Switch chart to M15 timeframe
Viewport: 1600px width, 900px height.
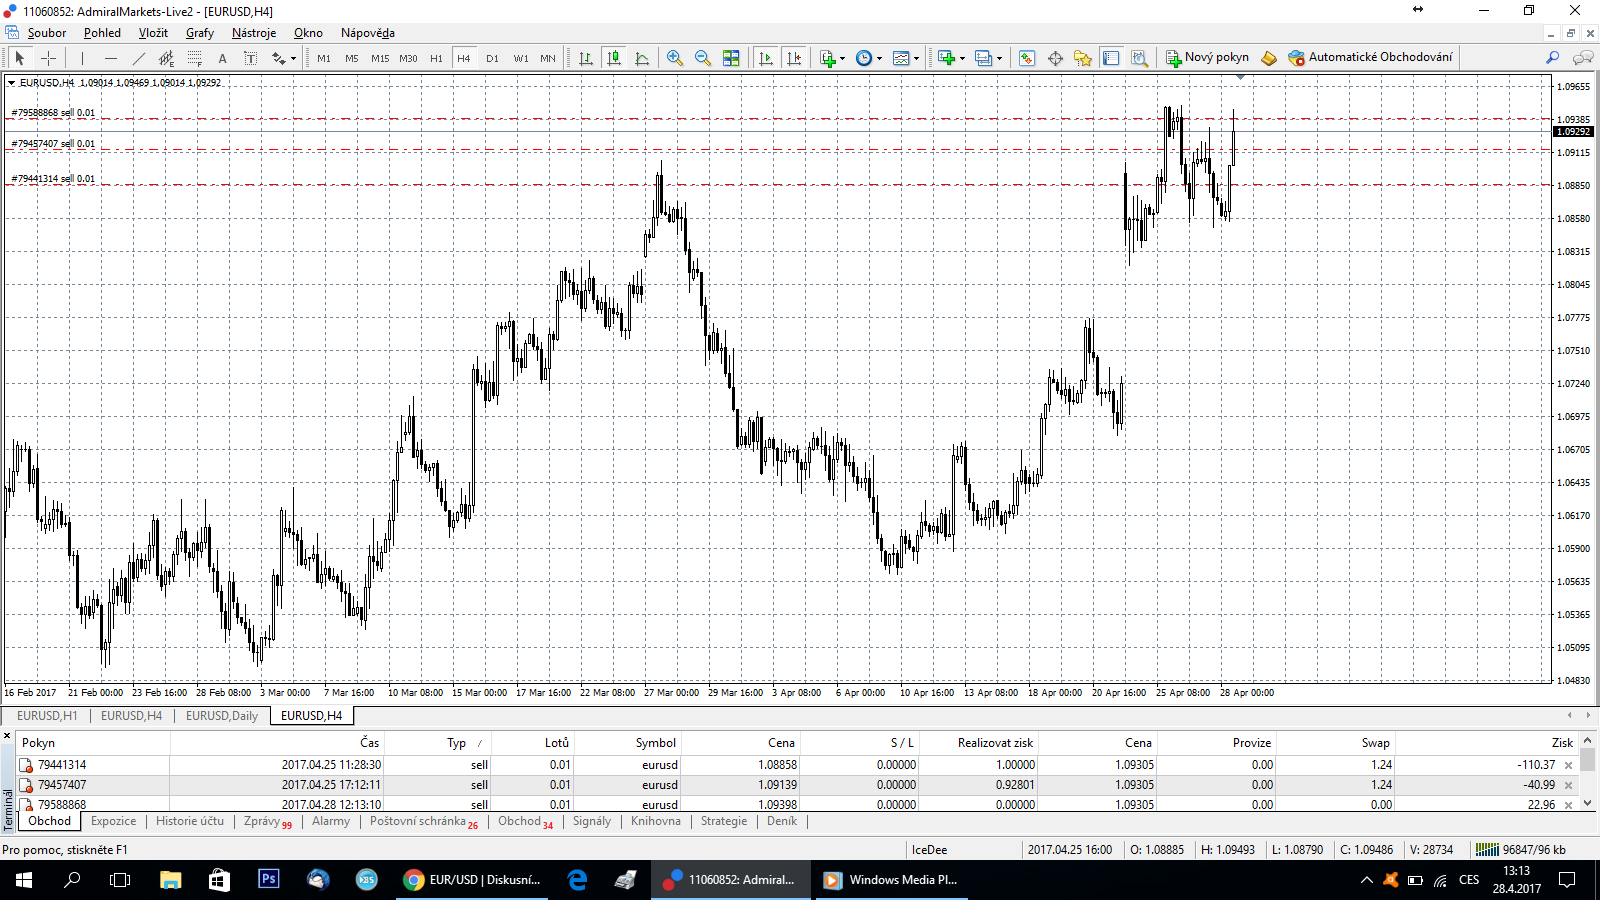pos(380,58)
